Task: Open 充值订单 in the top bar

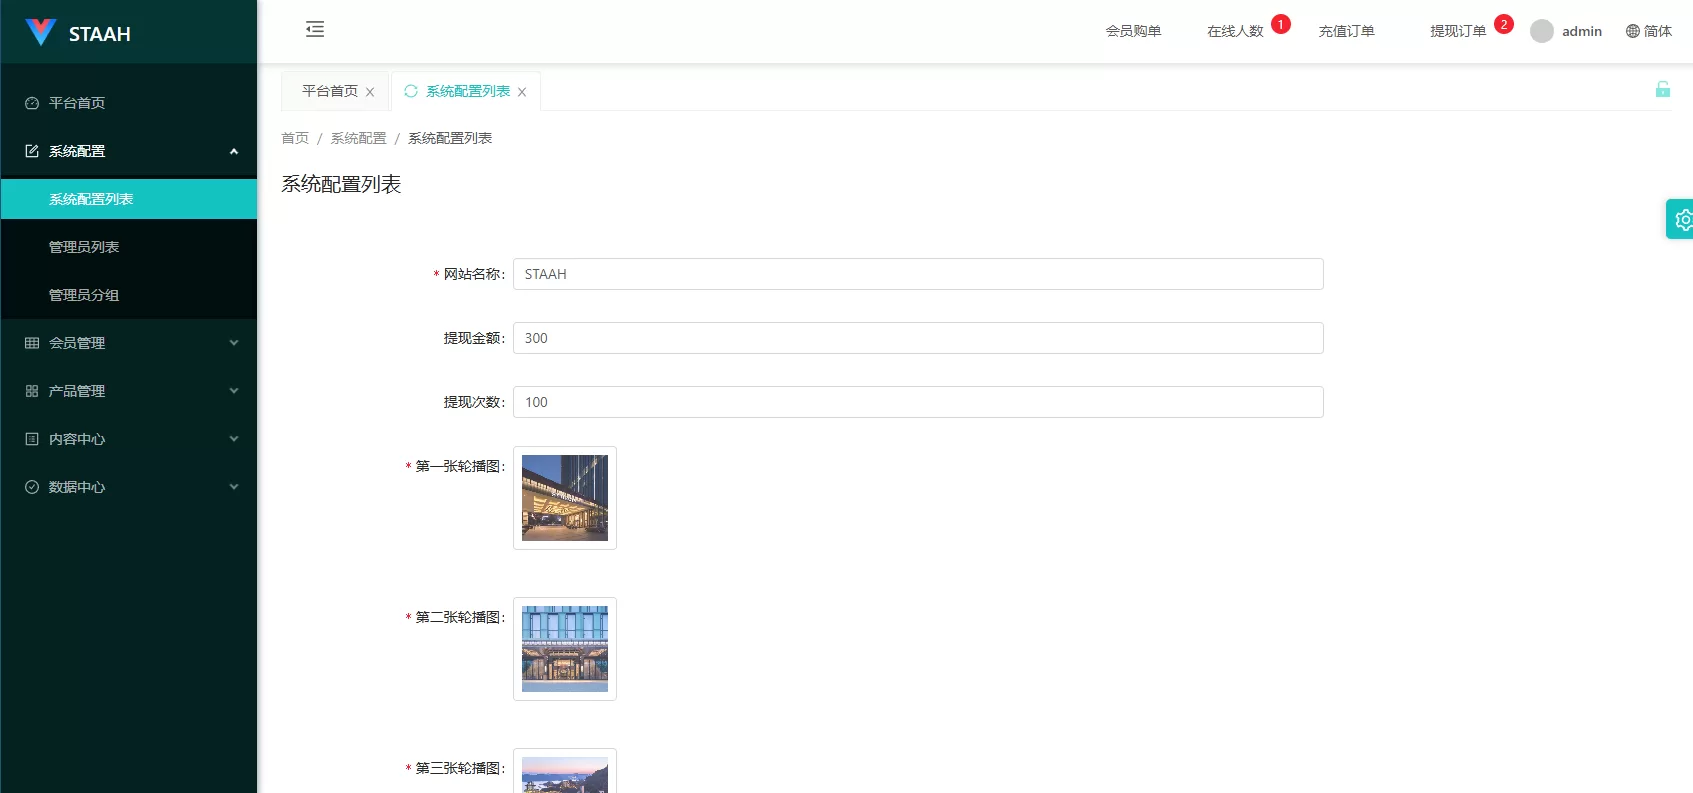Action: (1346, 31)
